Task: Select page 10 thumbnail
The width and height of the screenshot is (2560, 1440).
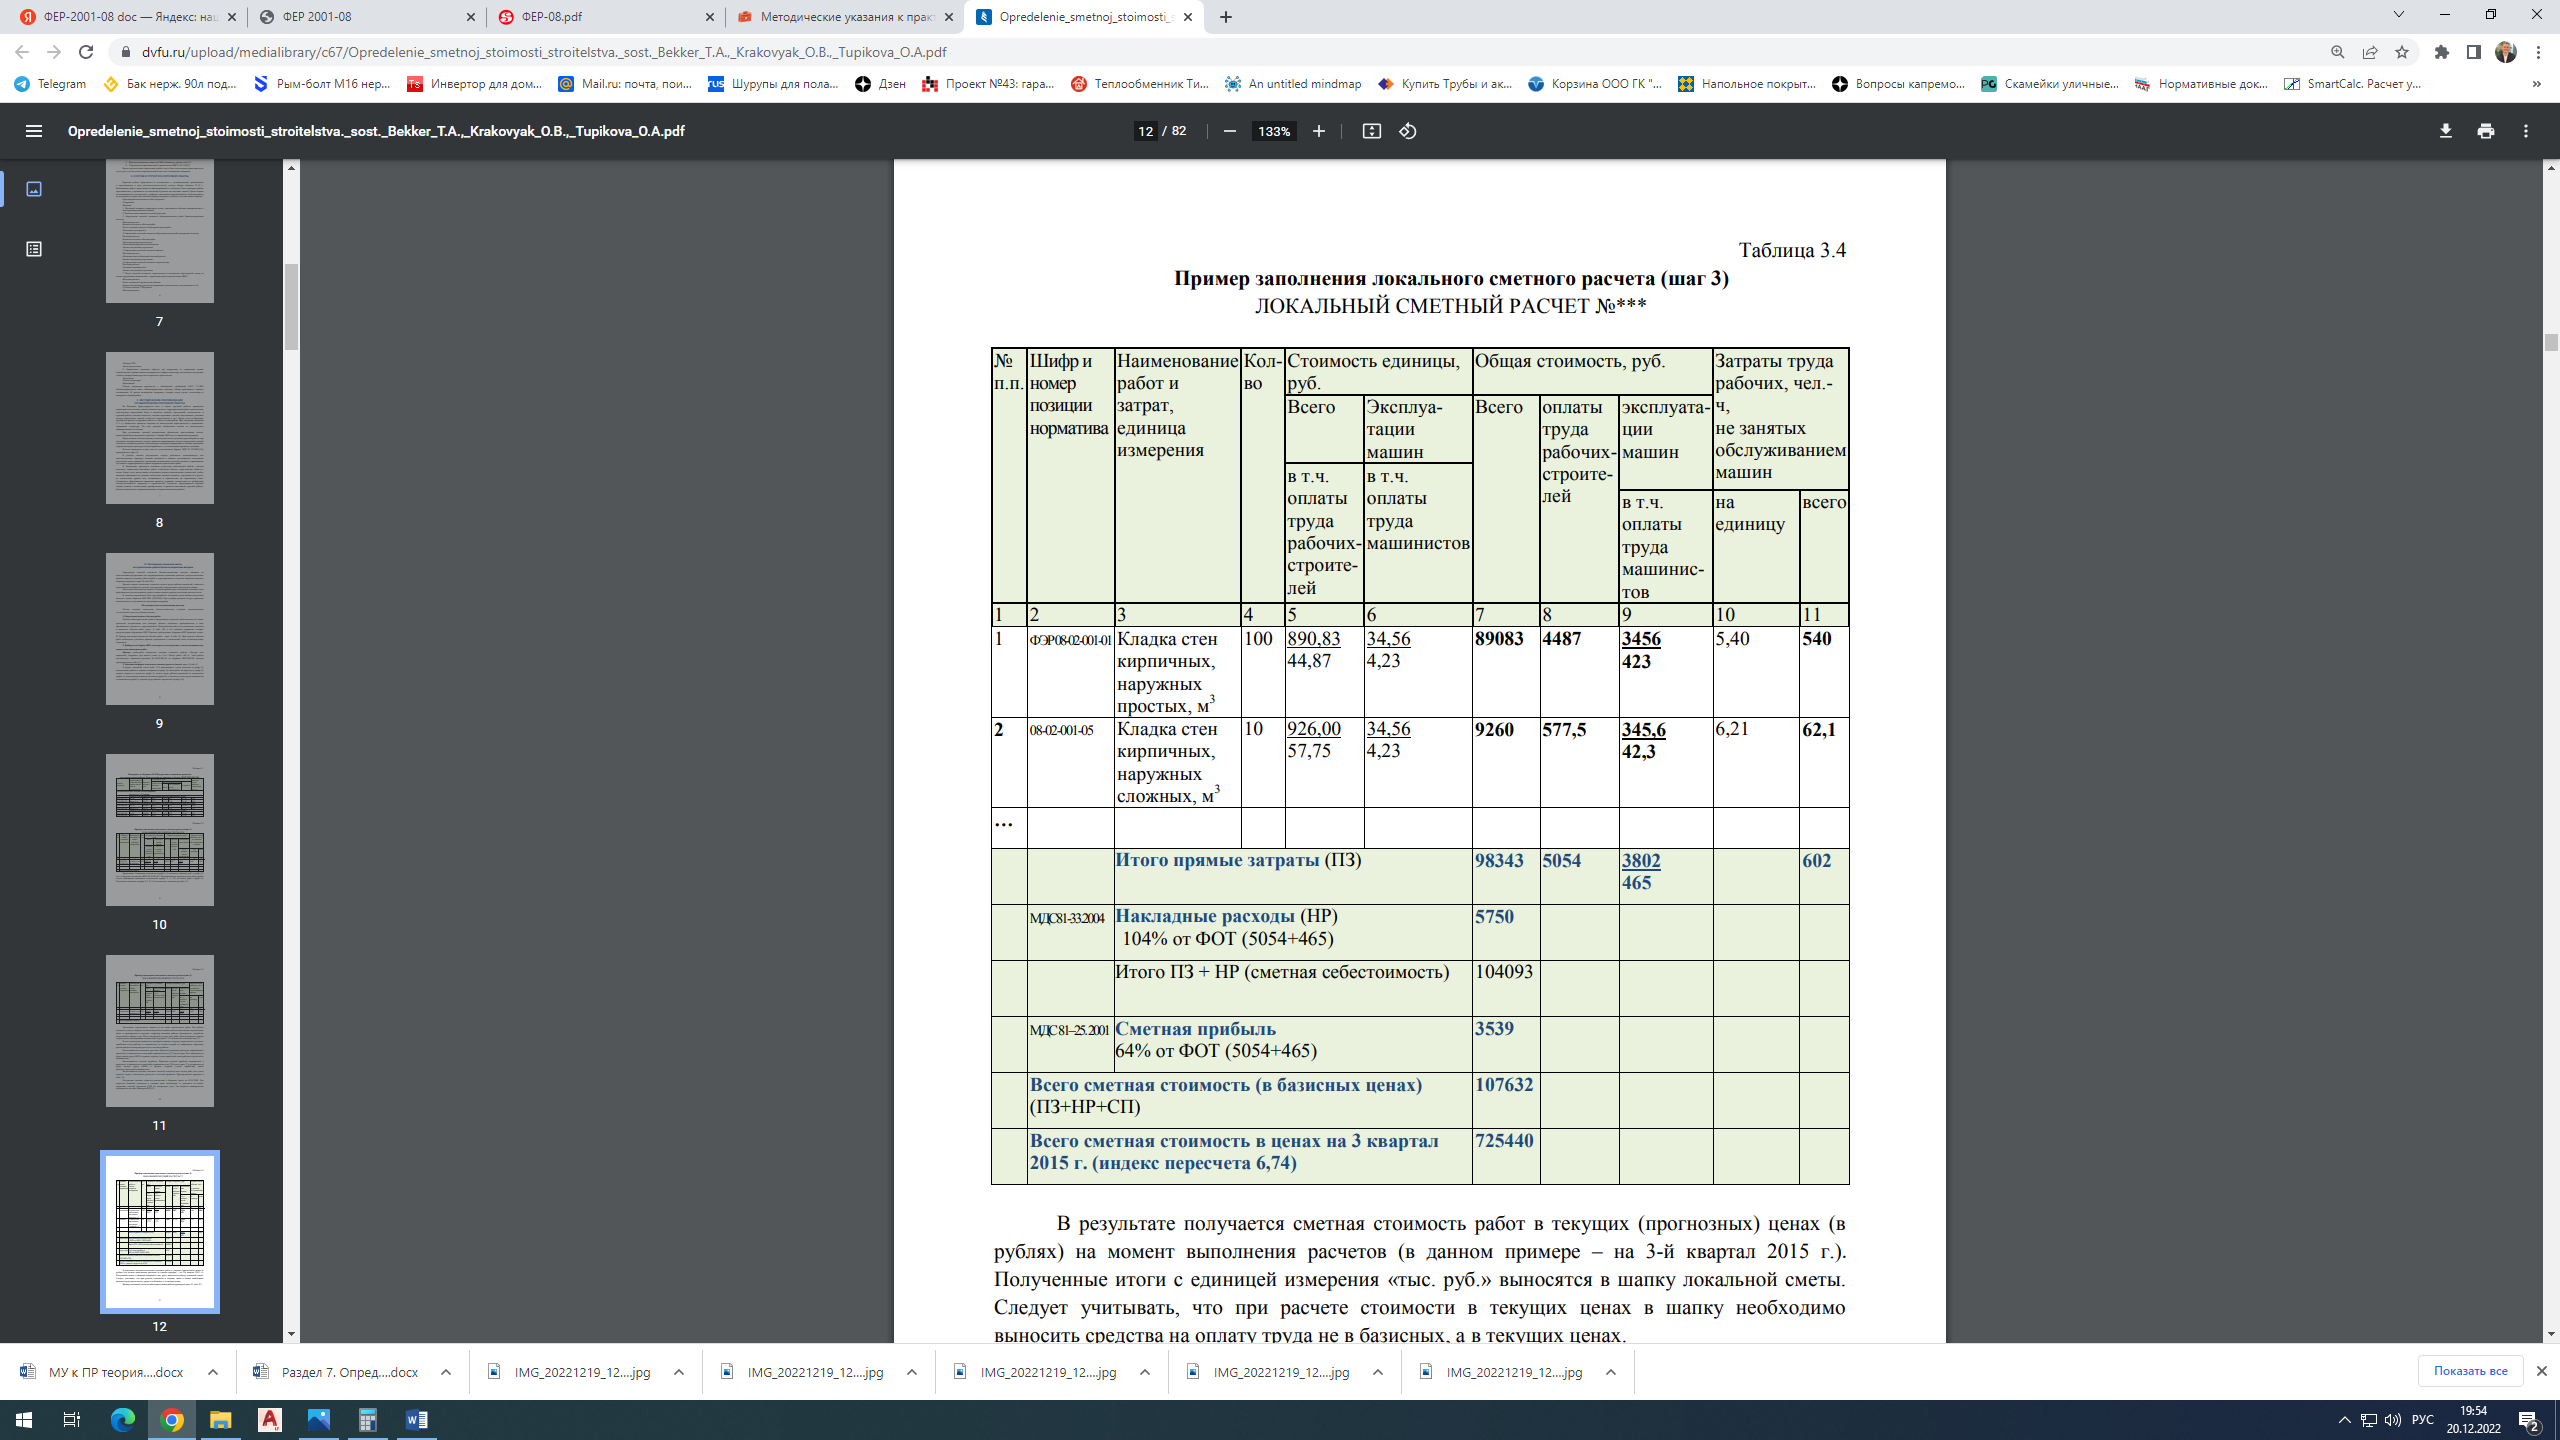Action: (x=159, y=830)
